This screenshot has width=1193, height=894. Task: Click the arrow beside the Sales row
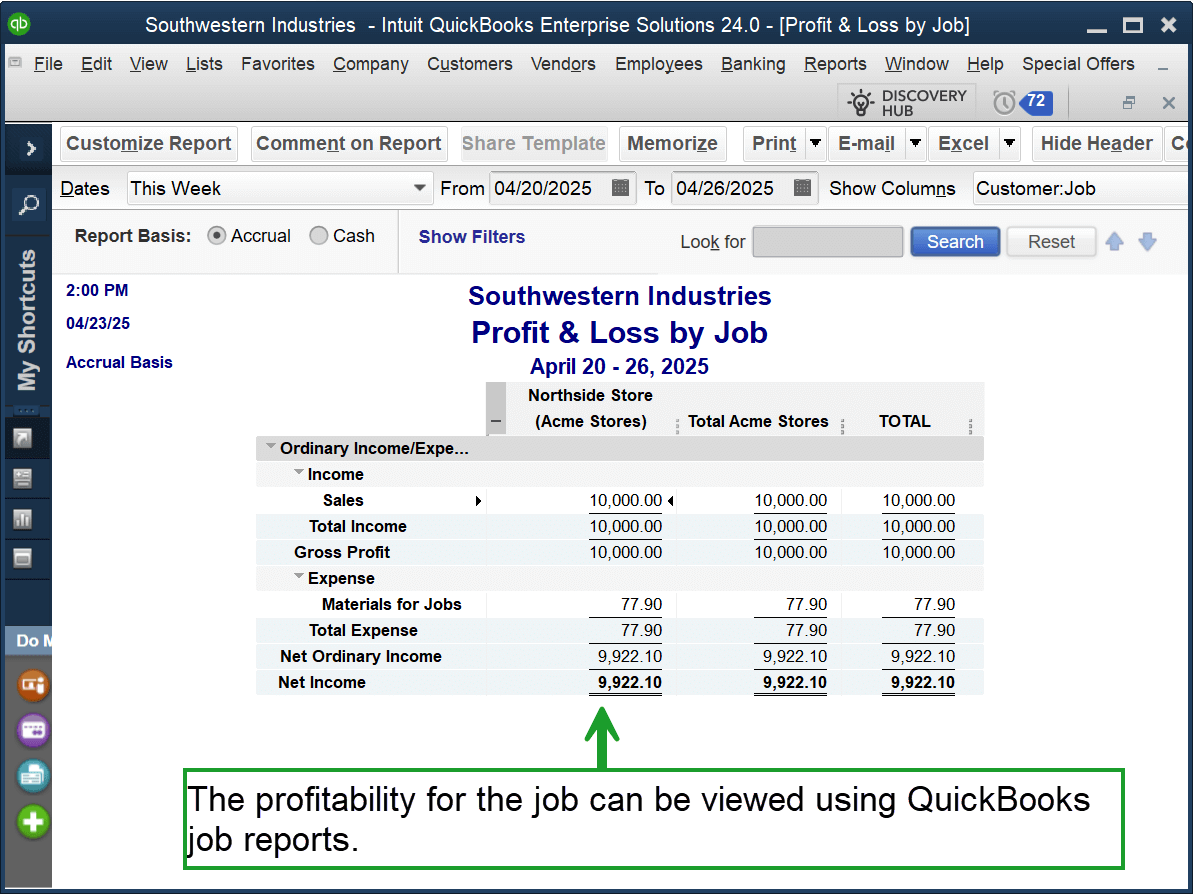point(478,501)
